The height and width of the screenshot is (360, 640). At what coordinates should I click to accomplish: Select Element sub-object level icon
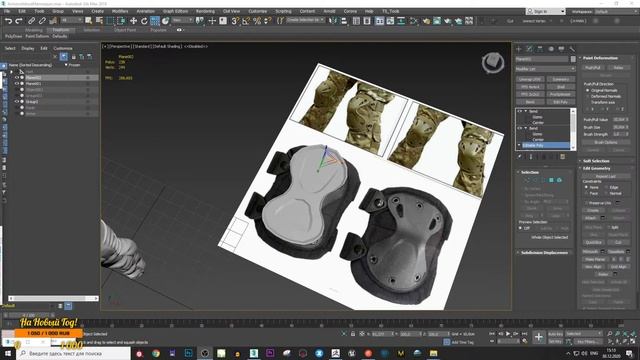pos(559,180)
